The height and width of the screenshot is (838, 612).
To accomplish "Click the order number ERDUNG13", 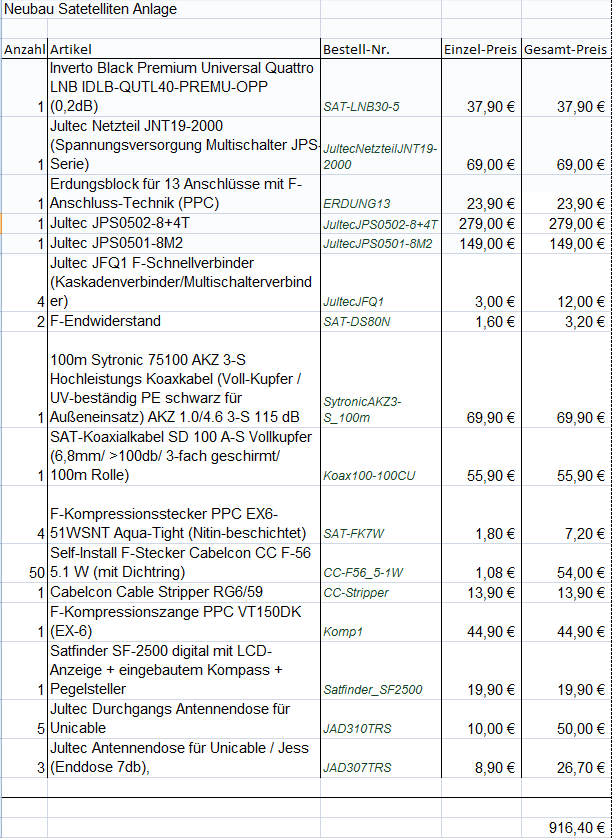I will point(356,204).
